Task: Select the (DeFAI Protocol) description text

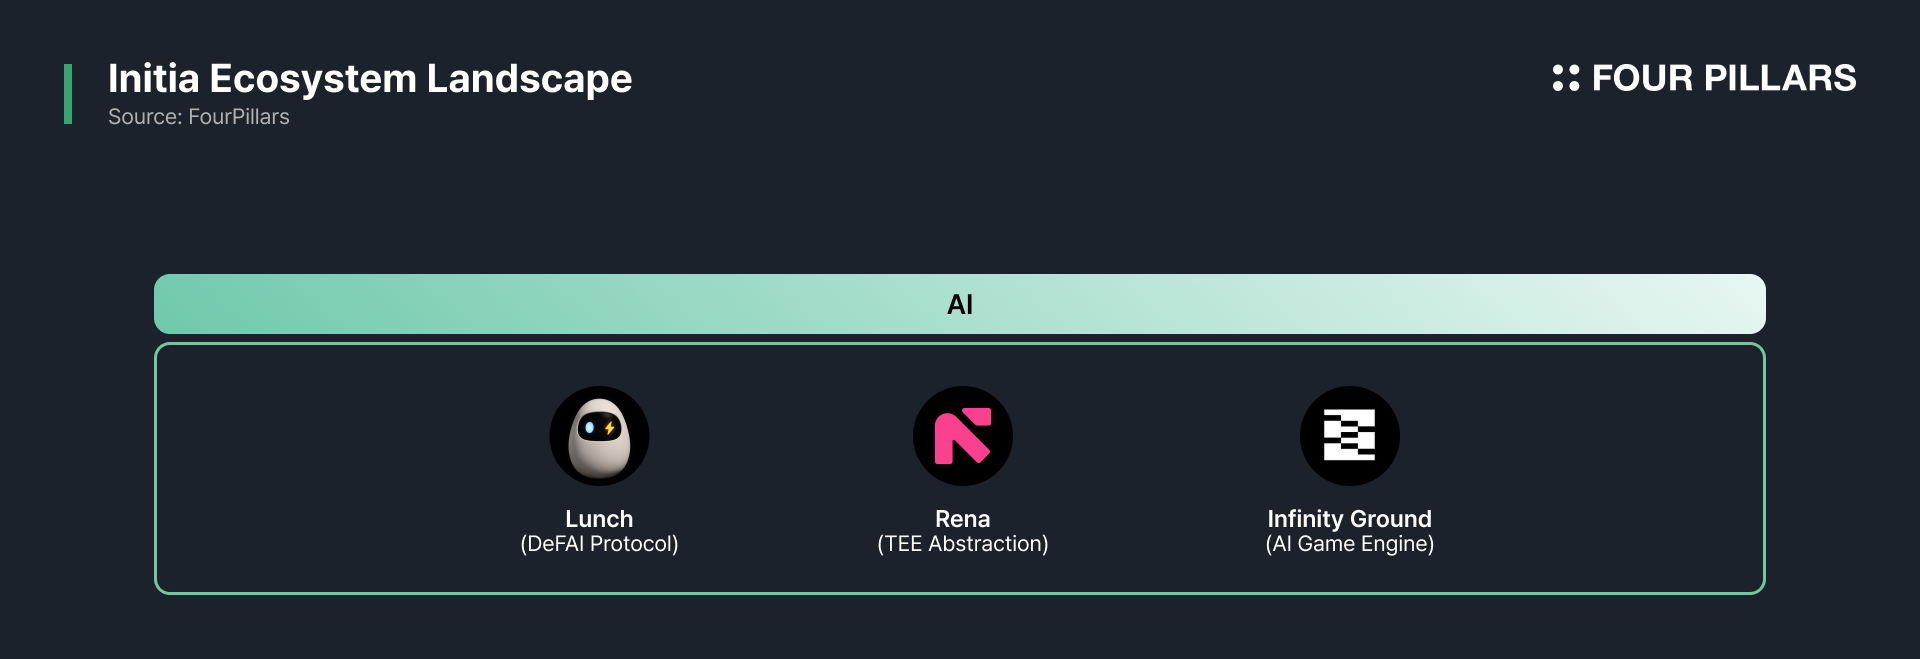Action: [x=599, y=544]
